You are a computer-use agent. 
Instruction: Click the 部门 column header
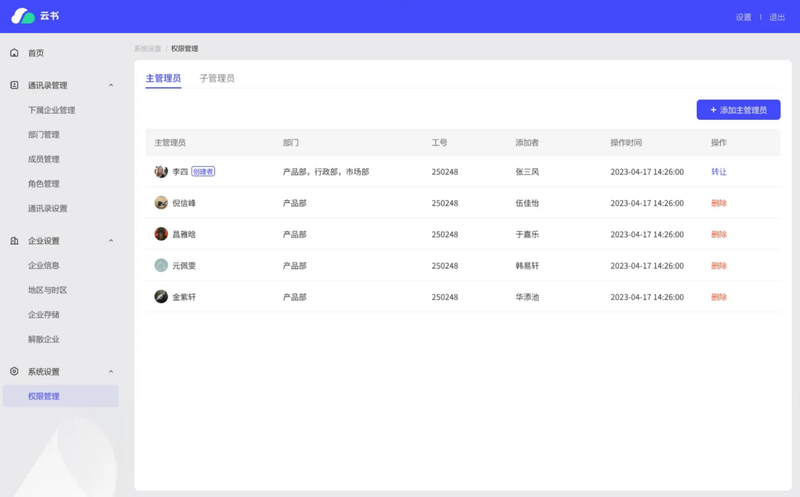tap(291, 143)
